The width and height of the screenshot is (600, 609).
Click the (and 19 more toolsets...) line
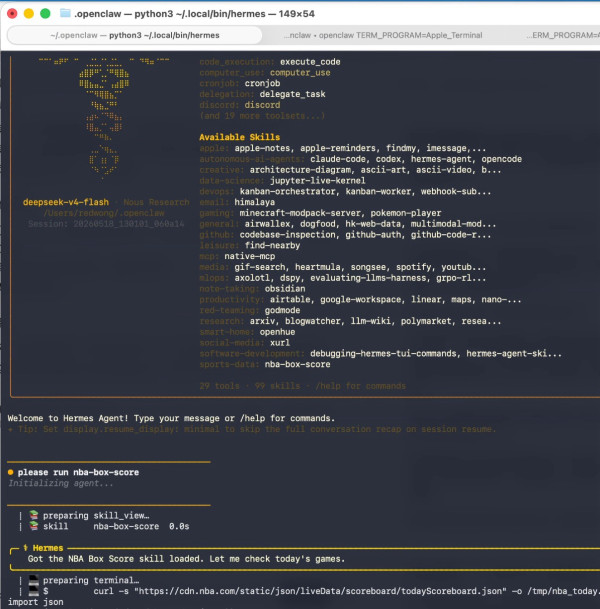[x=262, y=116]
